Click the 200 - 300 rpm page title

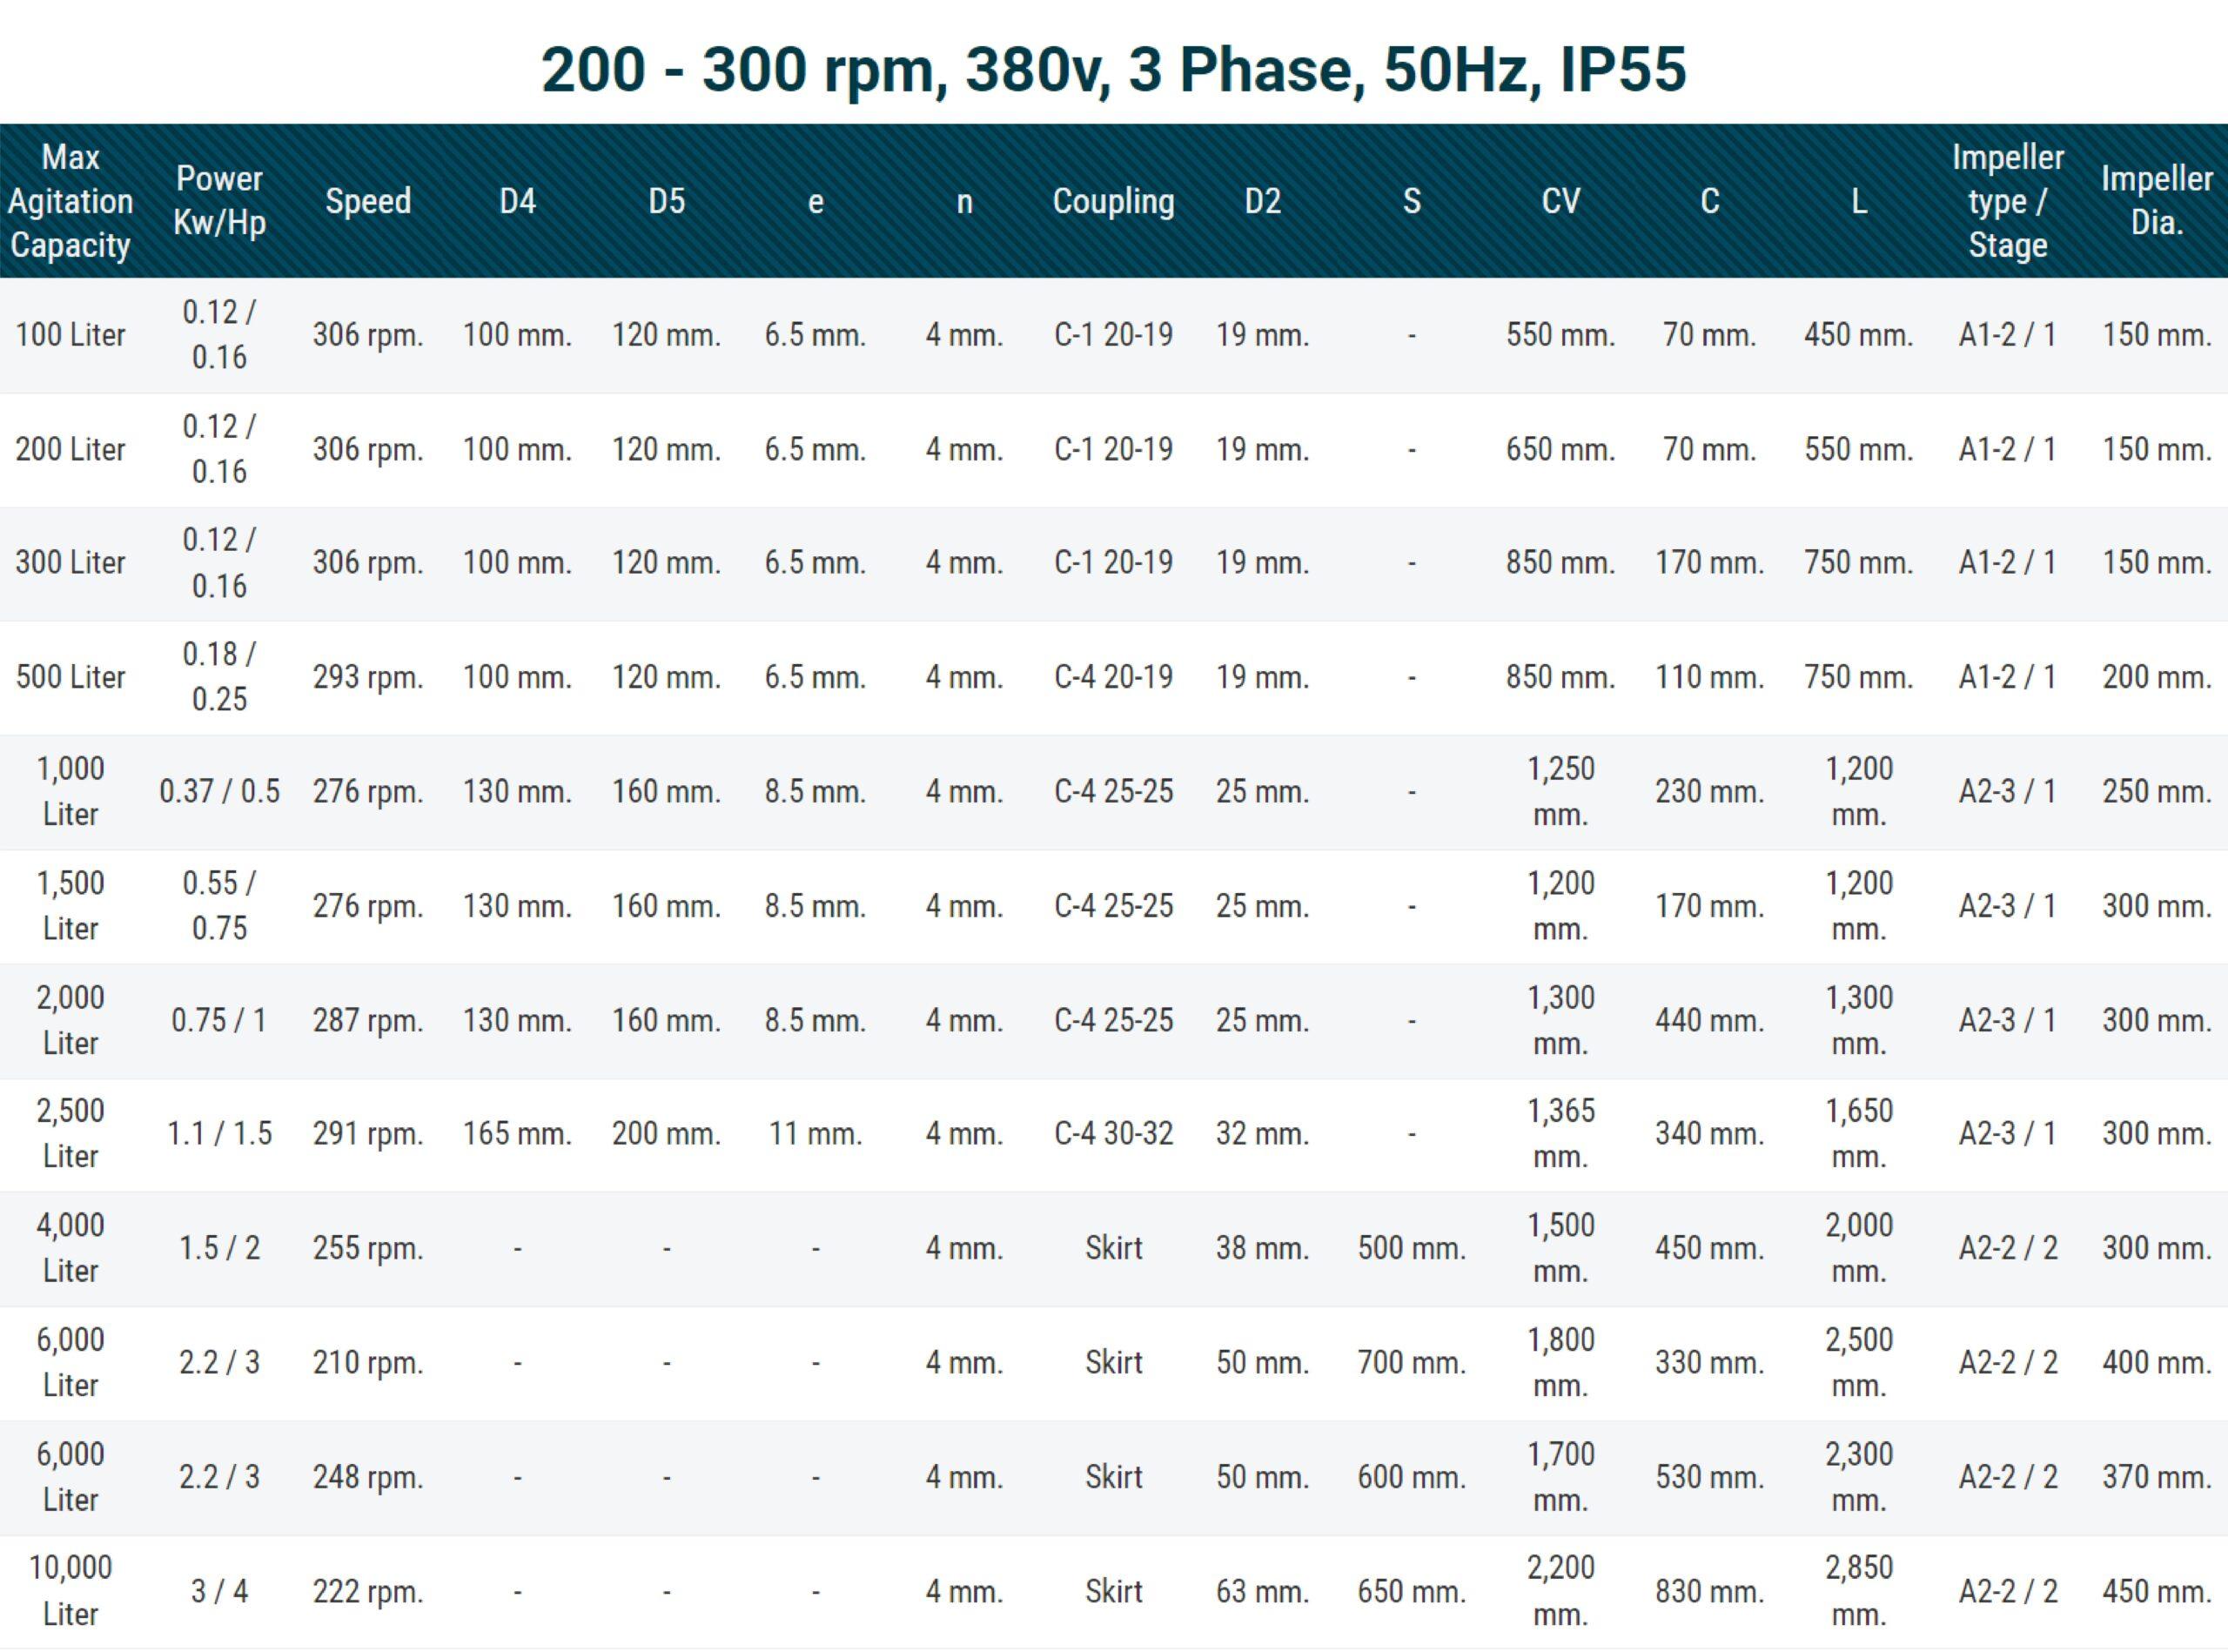tap(1113, 70)
